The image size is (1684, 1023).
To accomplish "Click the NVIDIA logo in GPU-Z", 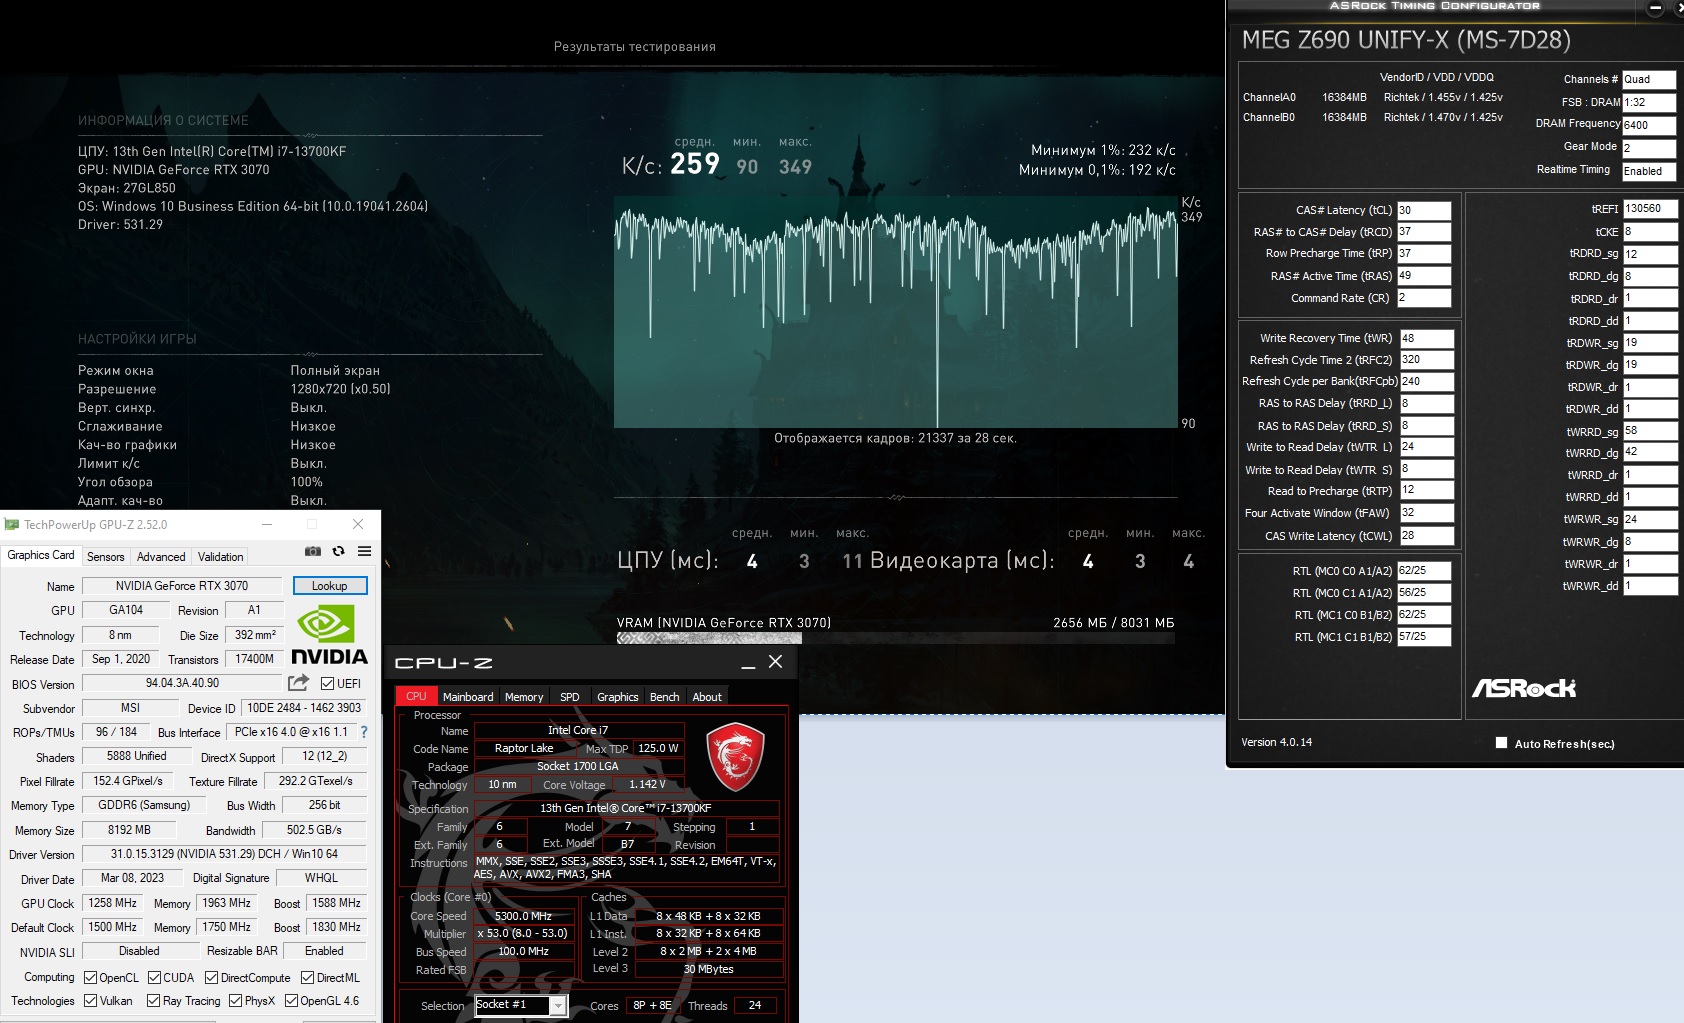I will tap(329, 635).
